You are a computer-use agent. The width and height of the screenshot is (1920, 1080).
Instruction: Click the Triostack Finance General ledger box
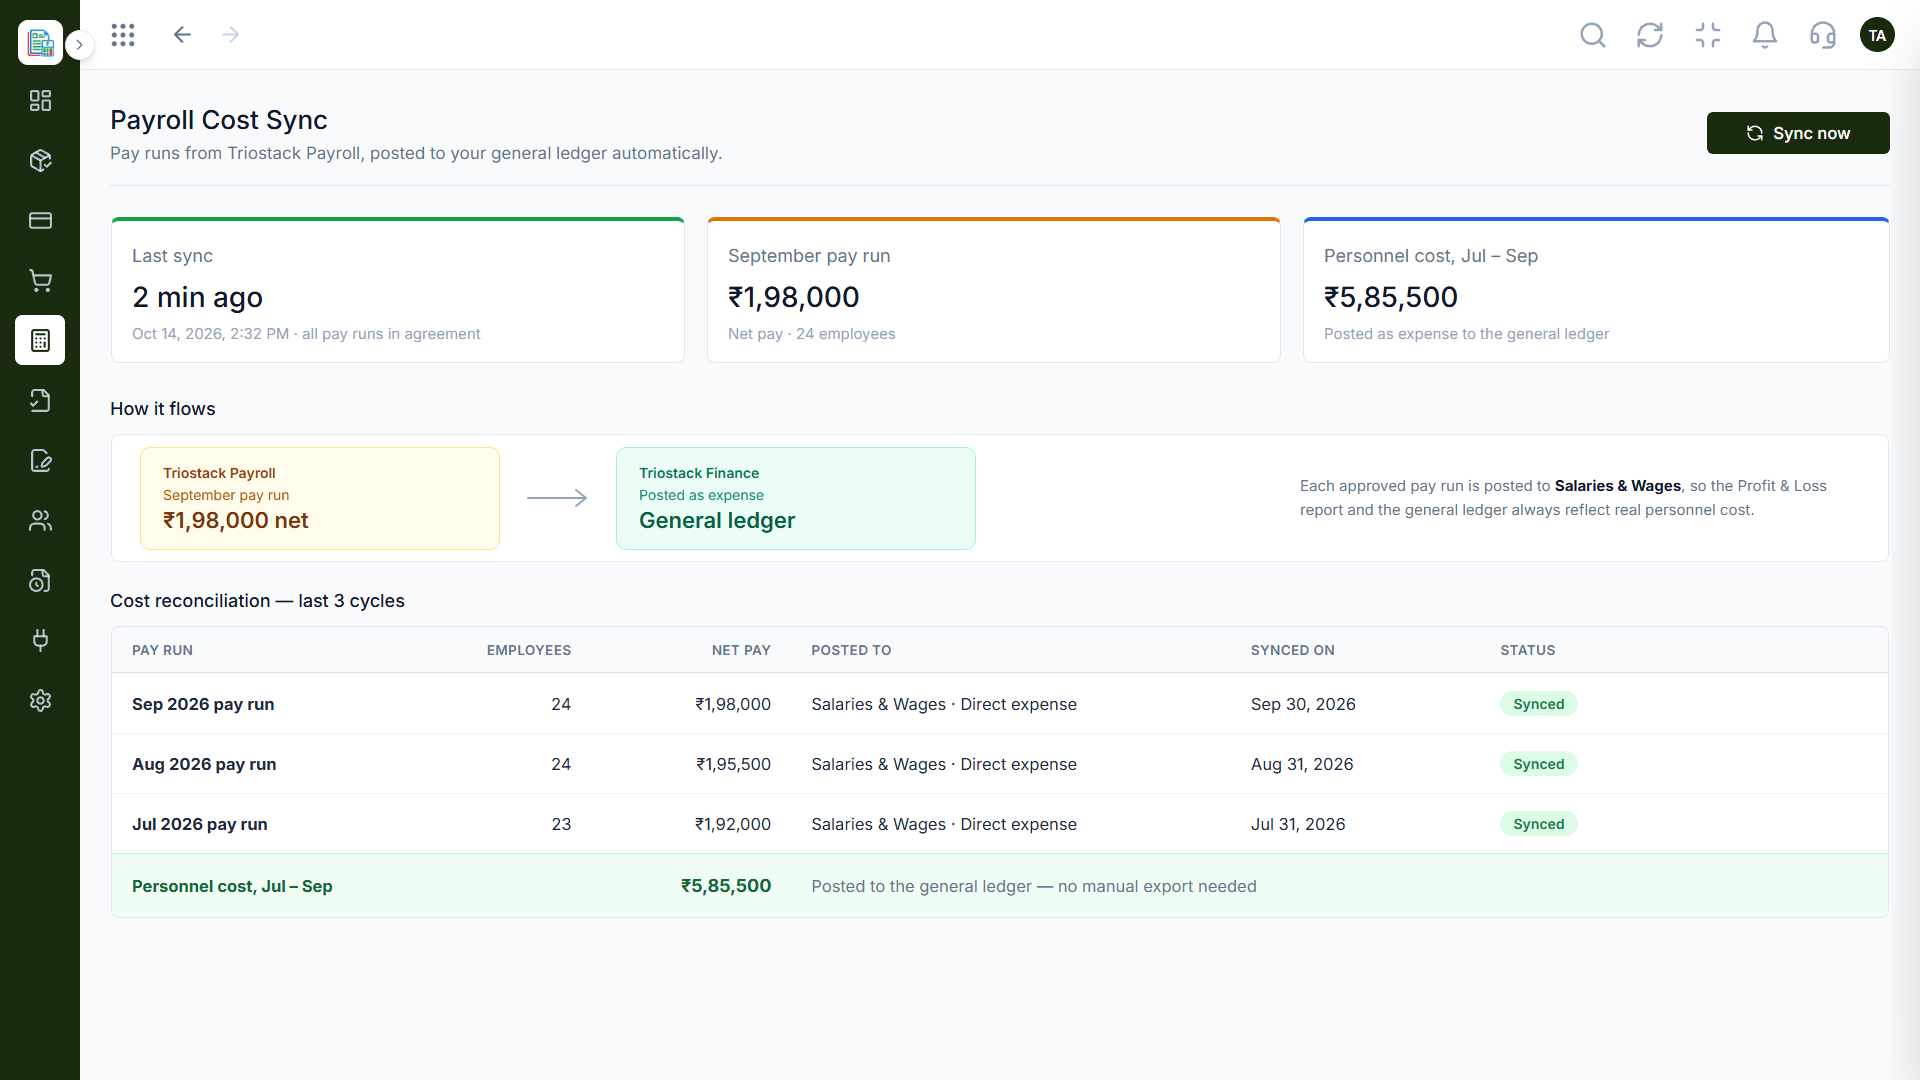pos(795,498)
